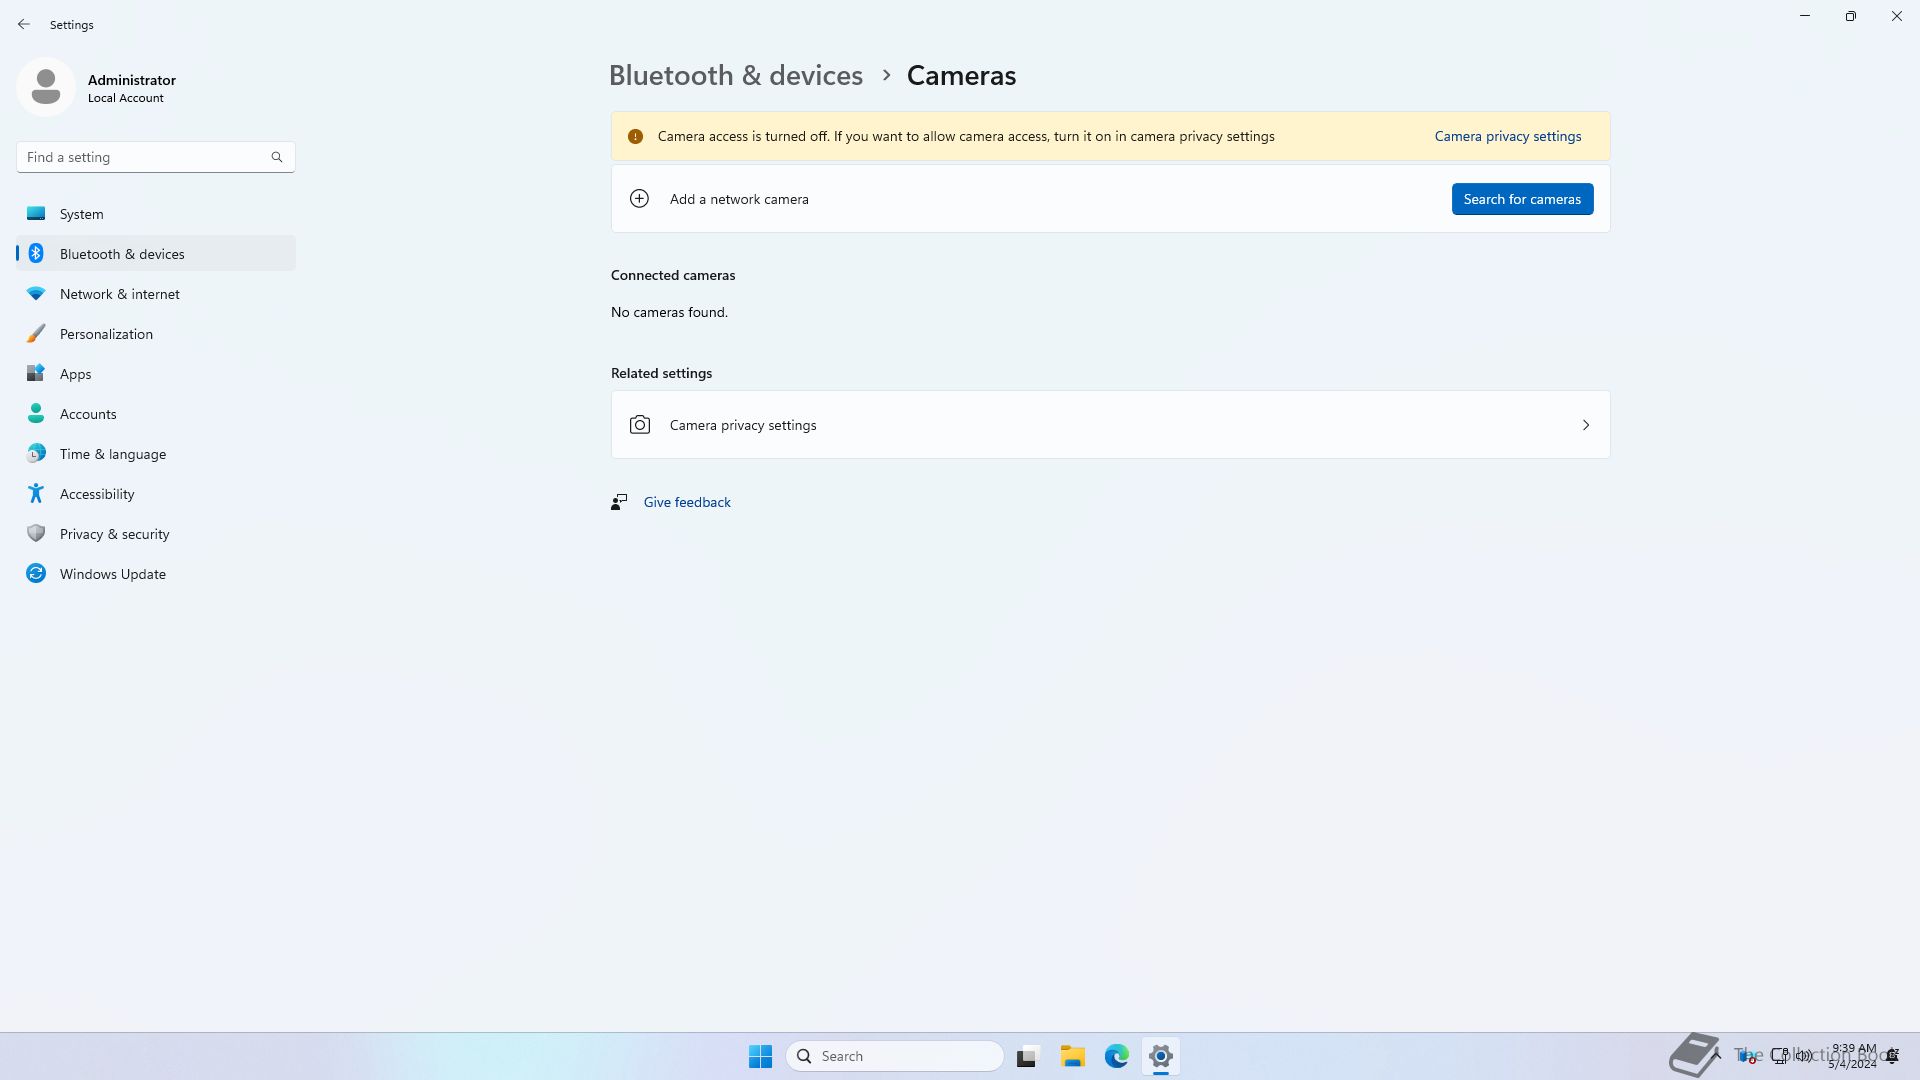
Task: Open Windows Update section
Action: click(113, 574)
